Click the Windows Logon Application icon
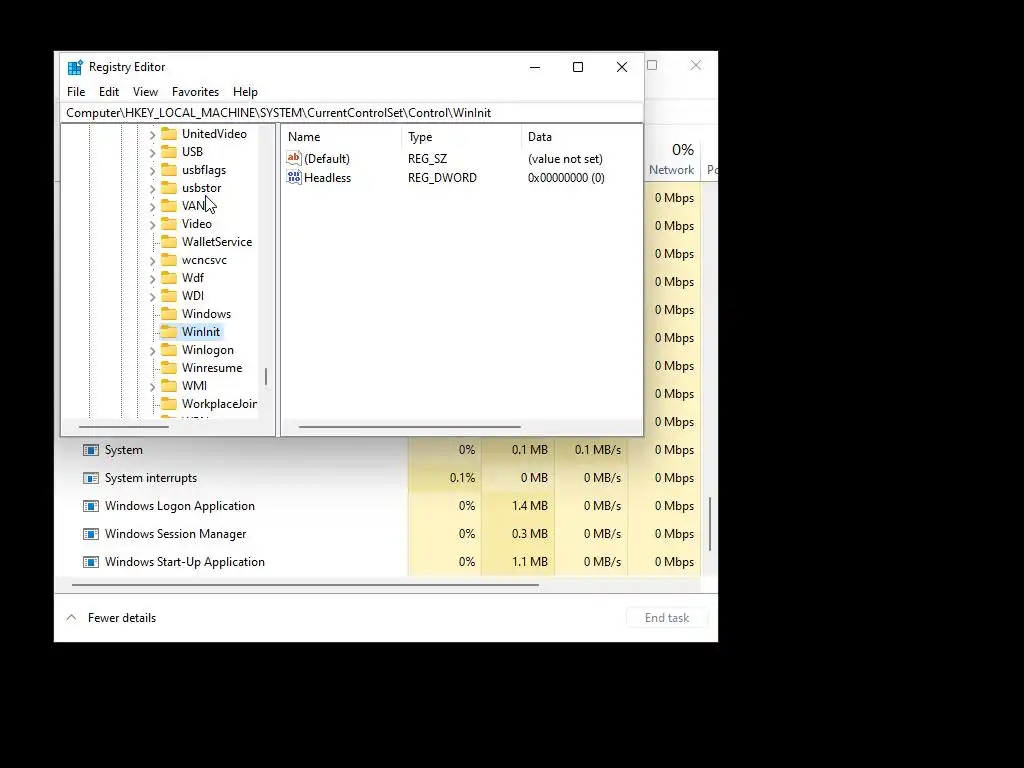Viewport: 1024px width, 768px height. pos(91,506)
